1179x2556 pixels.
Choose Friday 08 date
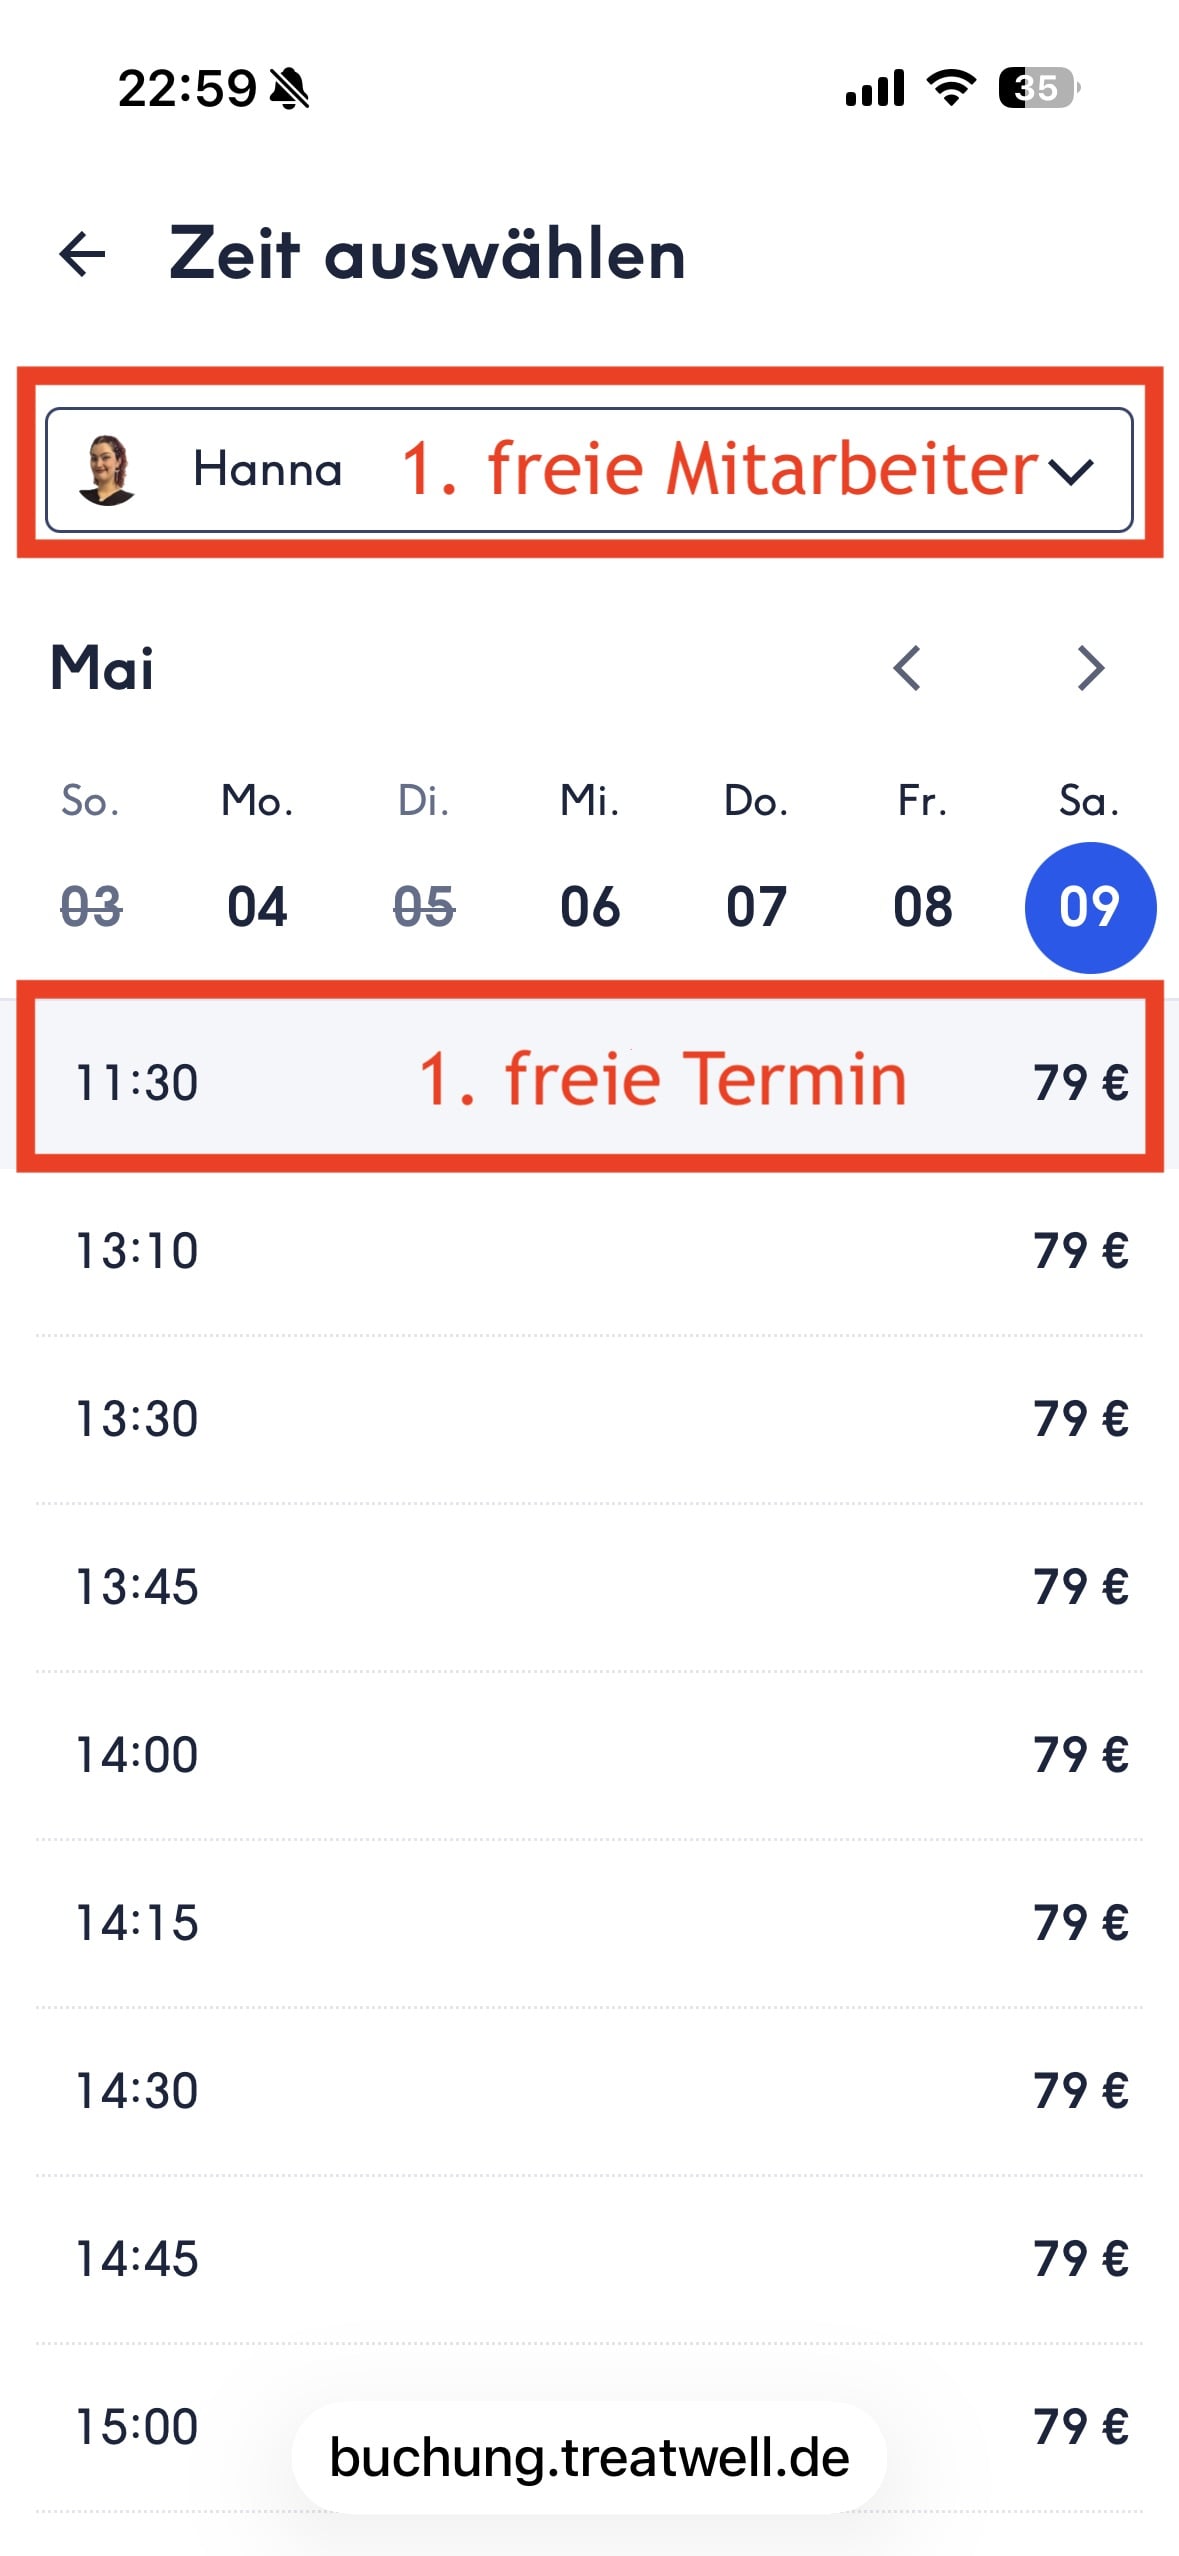point(922,907)
